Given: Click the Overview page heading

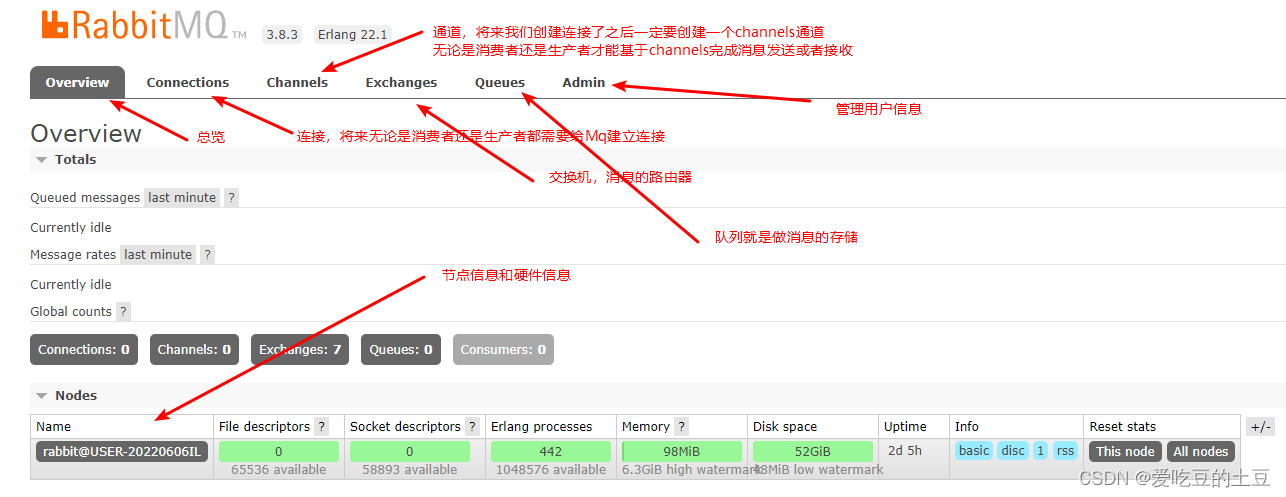Looking at the screenshot, I should click(x=86, y=133).
